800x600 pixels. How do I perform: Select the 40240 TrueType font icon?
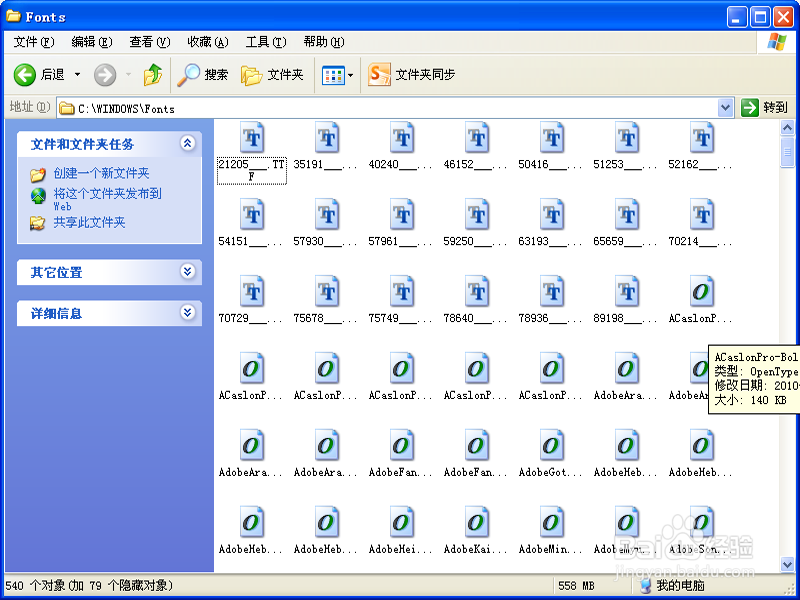(x=402, y=138)
